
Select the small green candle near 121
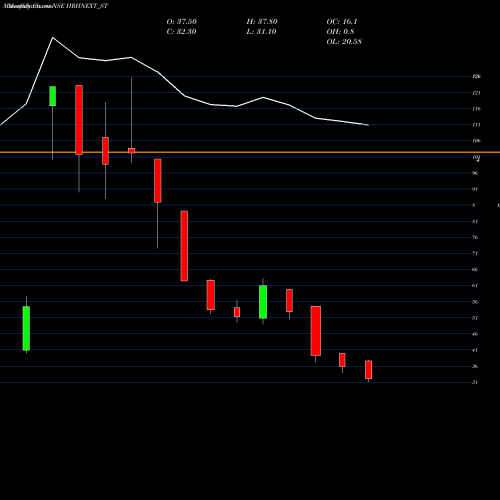(53, 96)
